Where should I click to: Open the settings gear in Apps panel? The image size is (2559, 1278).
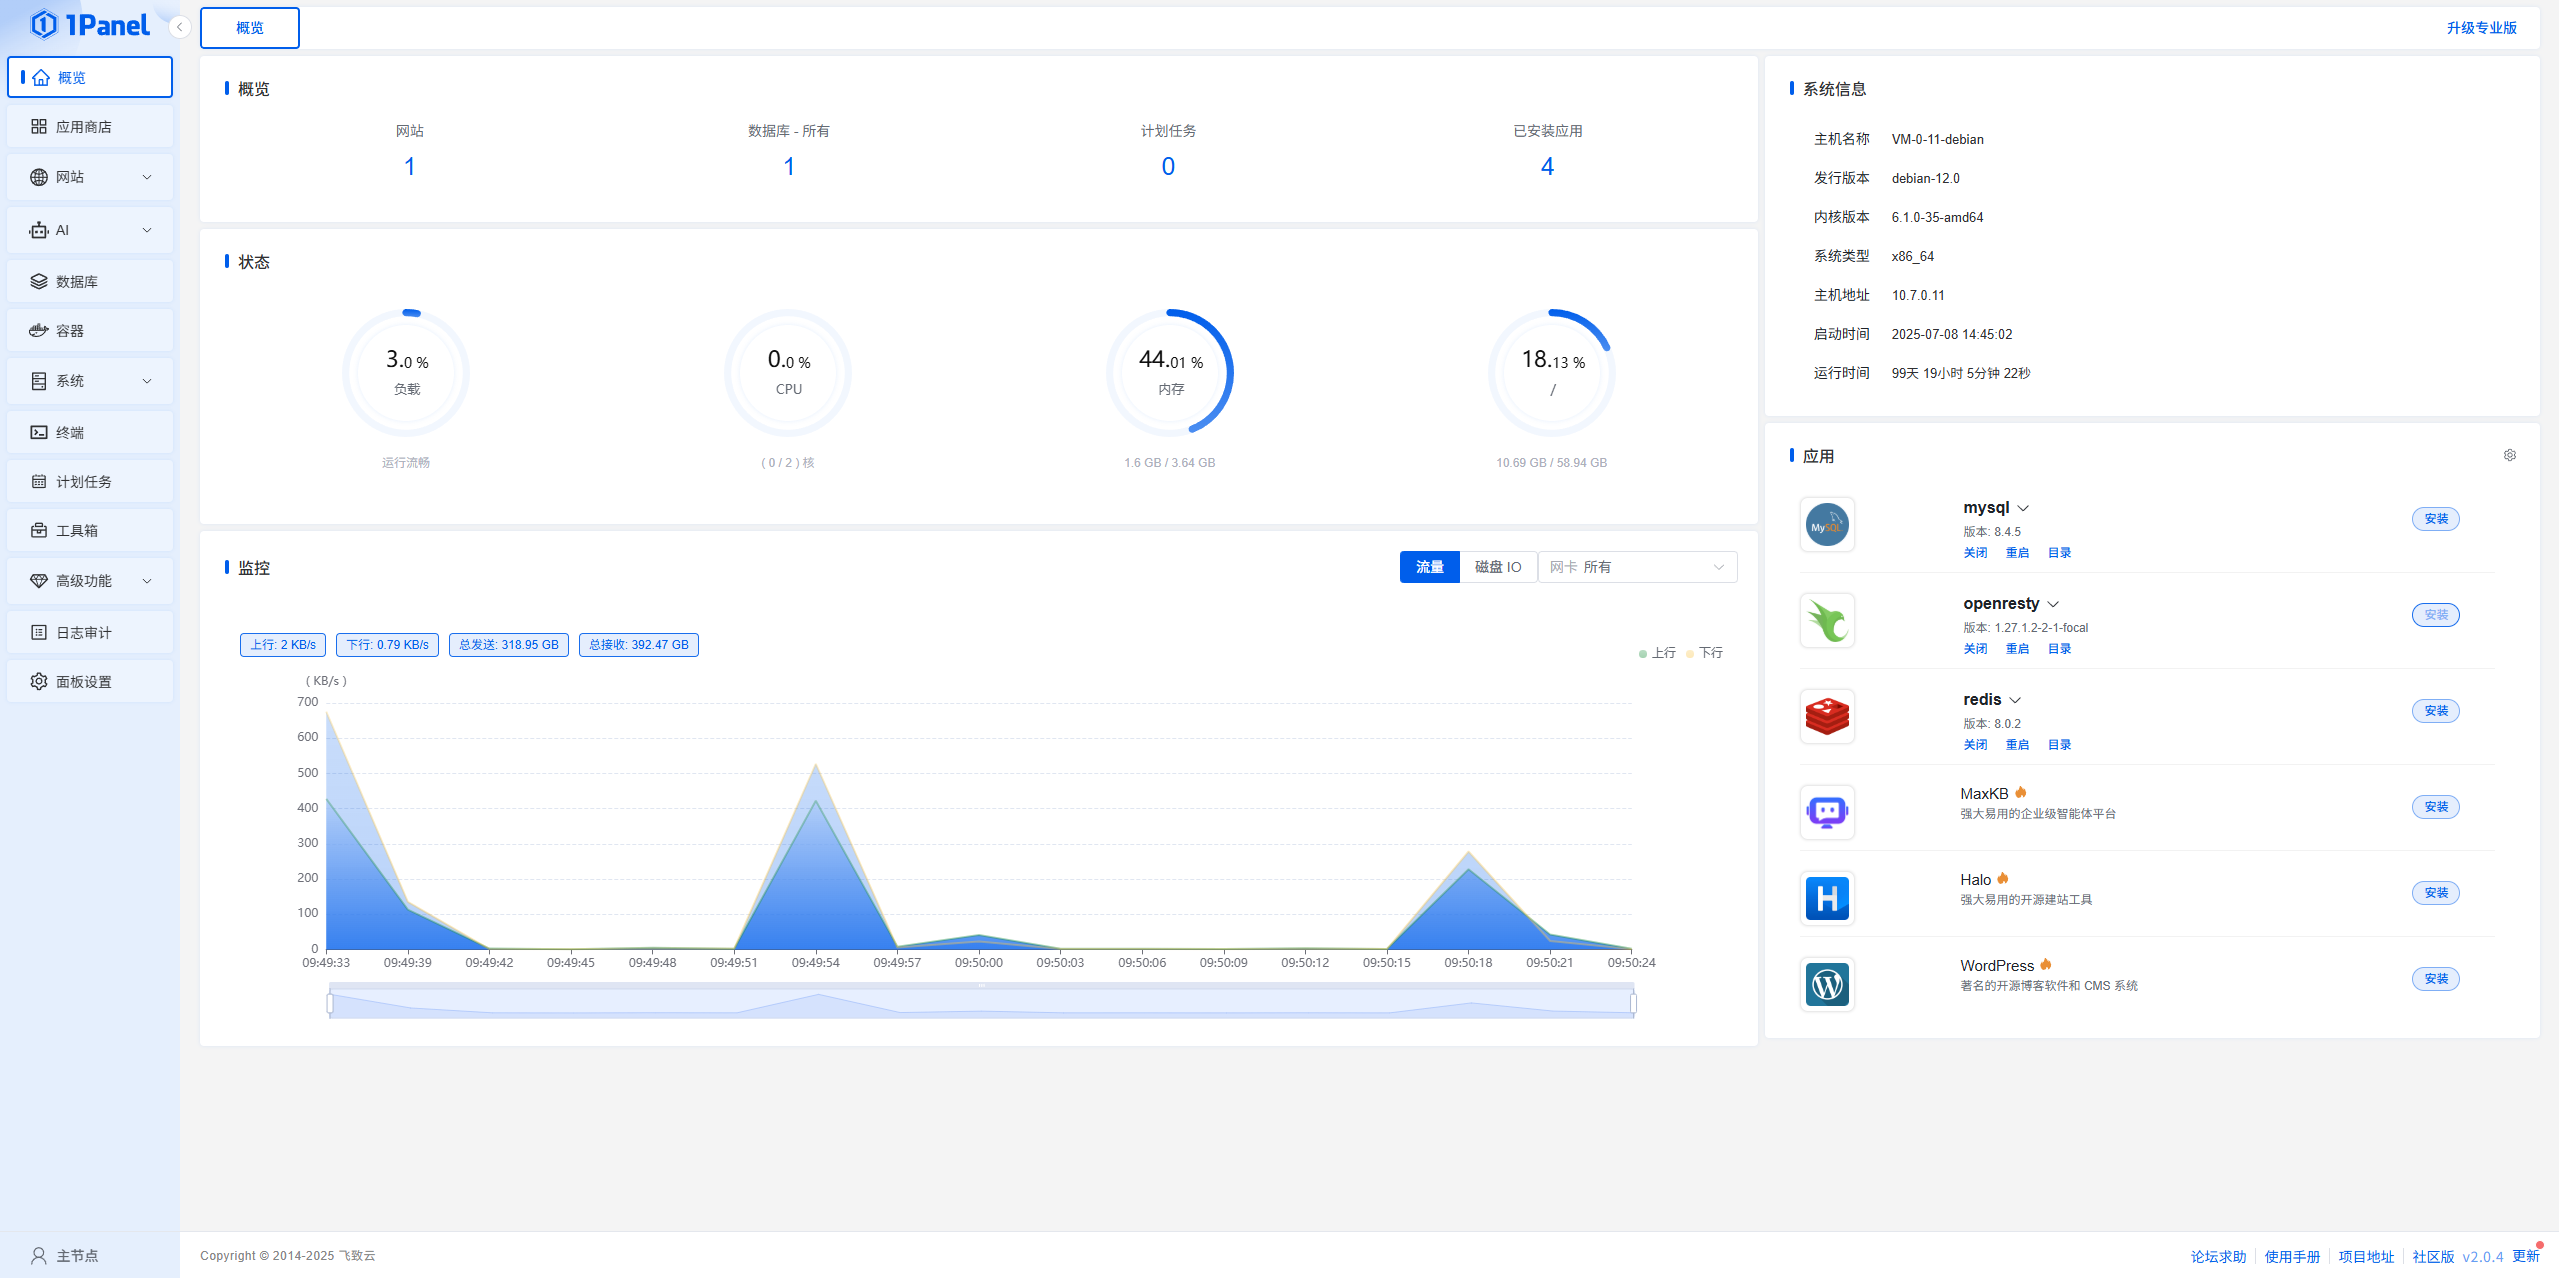pos(2509,455)
